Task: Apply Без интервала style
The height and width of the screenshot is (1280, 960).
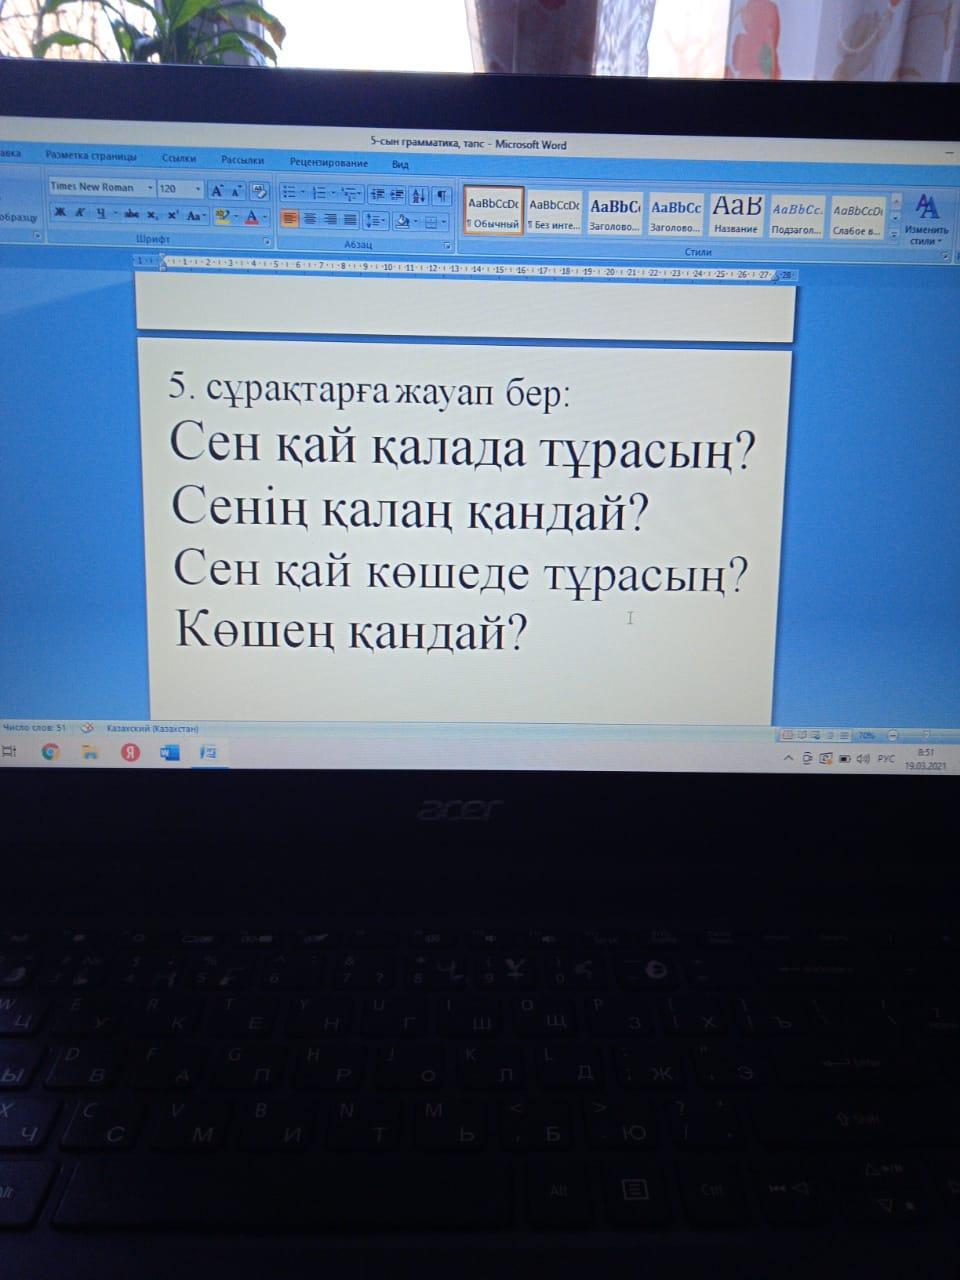Action: click(554, 214)
